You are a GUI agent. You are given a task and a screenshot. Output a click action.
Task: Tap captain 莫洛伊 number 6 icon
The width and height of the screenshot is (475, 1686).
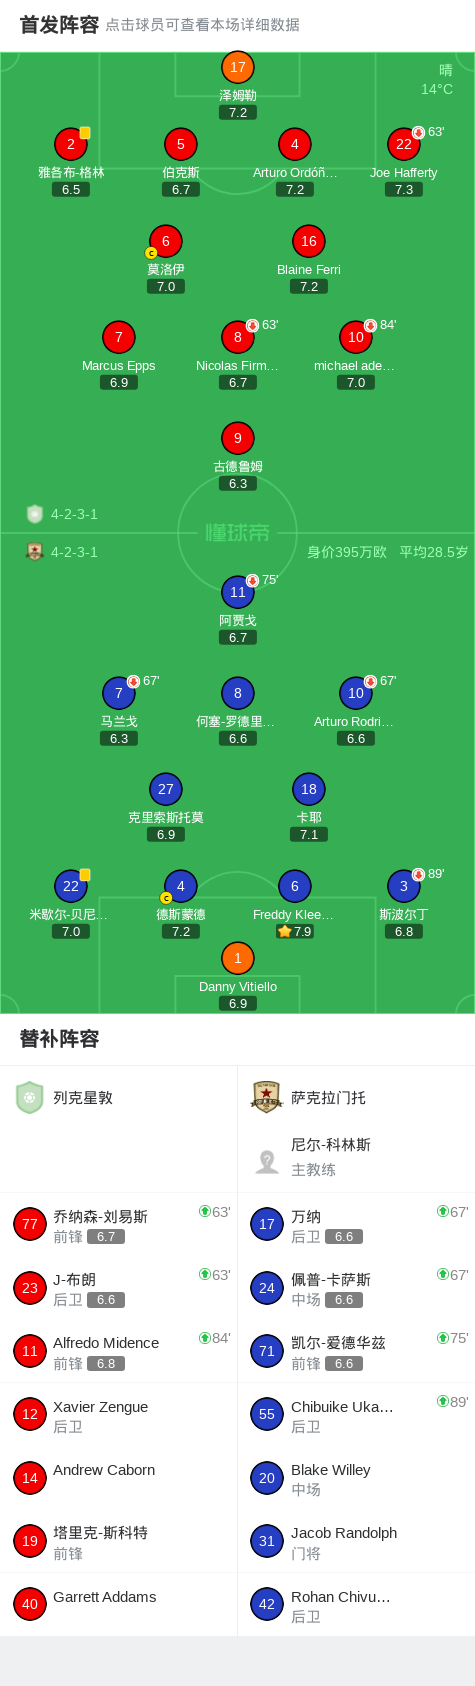coord(165,241)
